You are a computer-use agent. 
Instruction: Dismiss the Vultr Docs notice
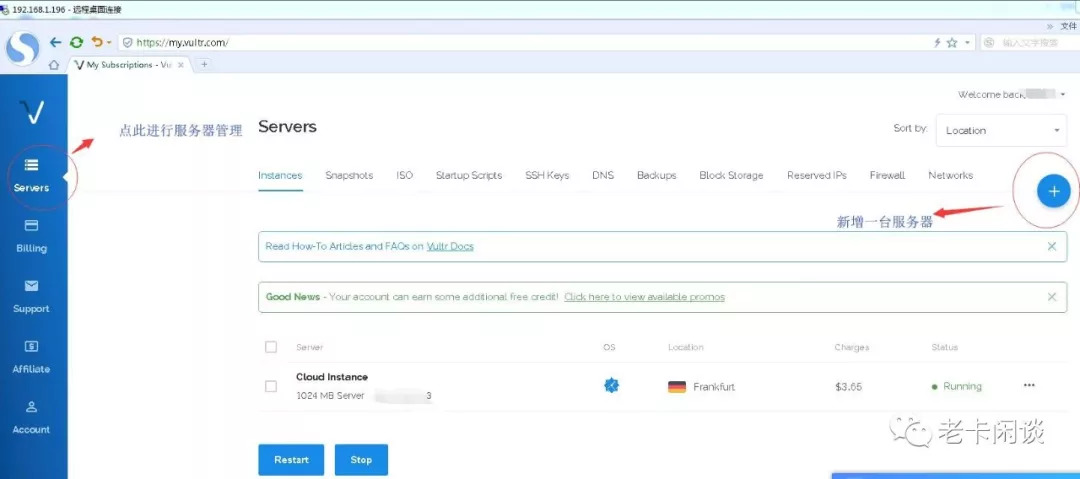tap(1052, 246)
